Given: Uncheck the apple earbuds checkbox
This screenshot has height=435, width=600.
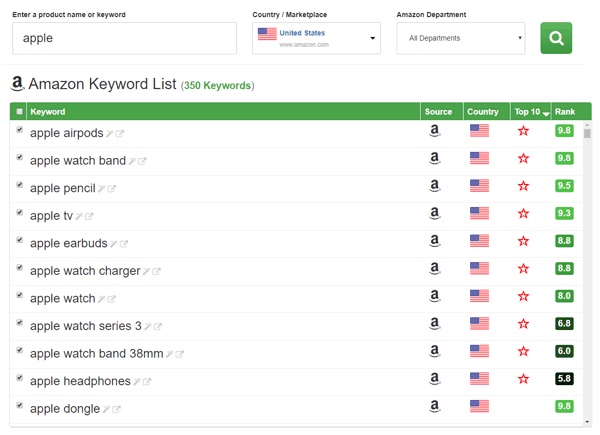Looking at the screenshot, I should pos(20,240).
